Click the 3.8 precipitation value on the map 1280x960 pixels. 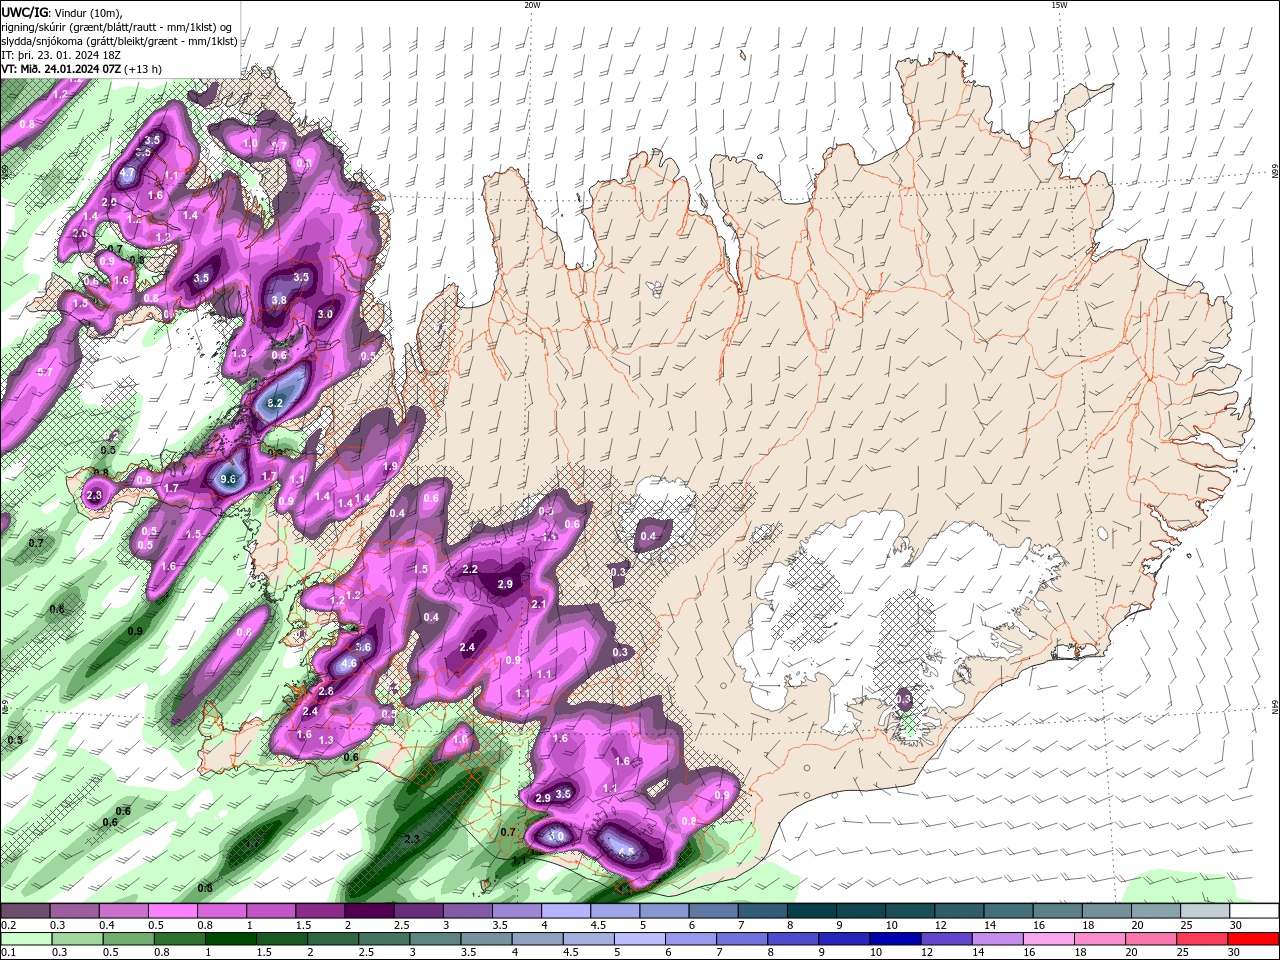tap(279, 300)
